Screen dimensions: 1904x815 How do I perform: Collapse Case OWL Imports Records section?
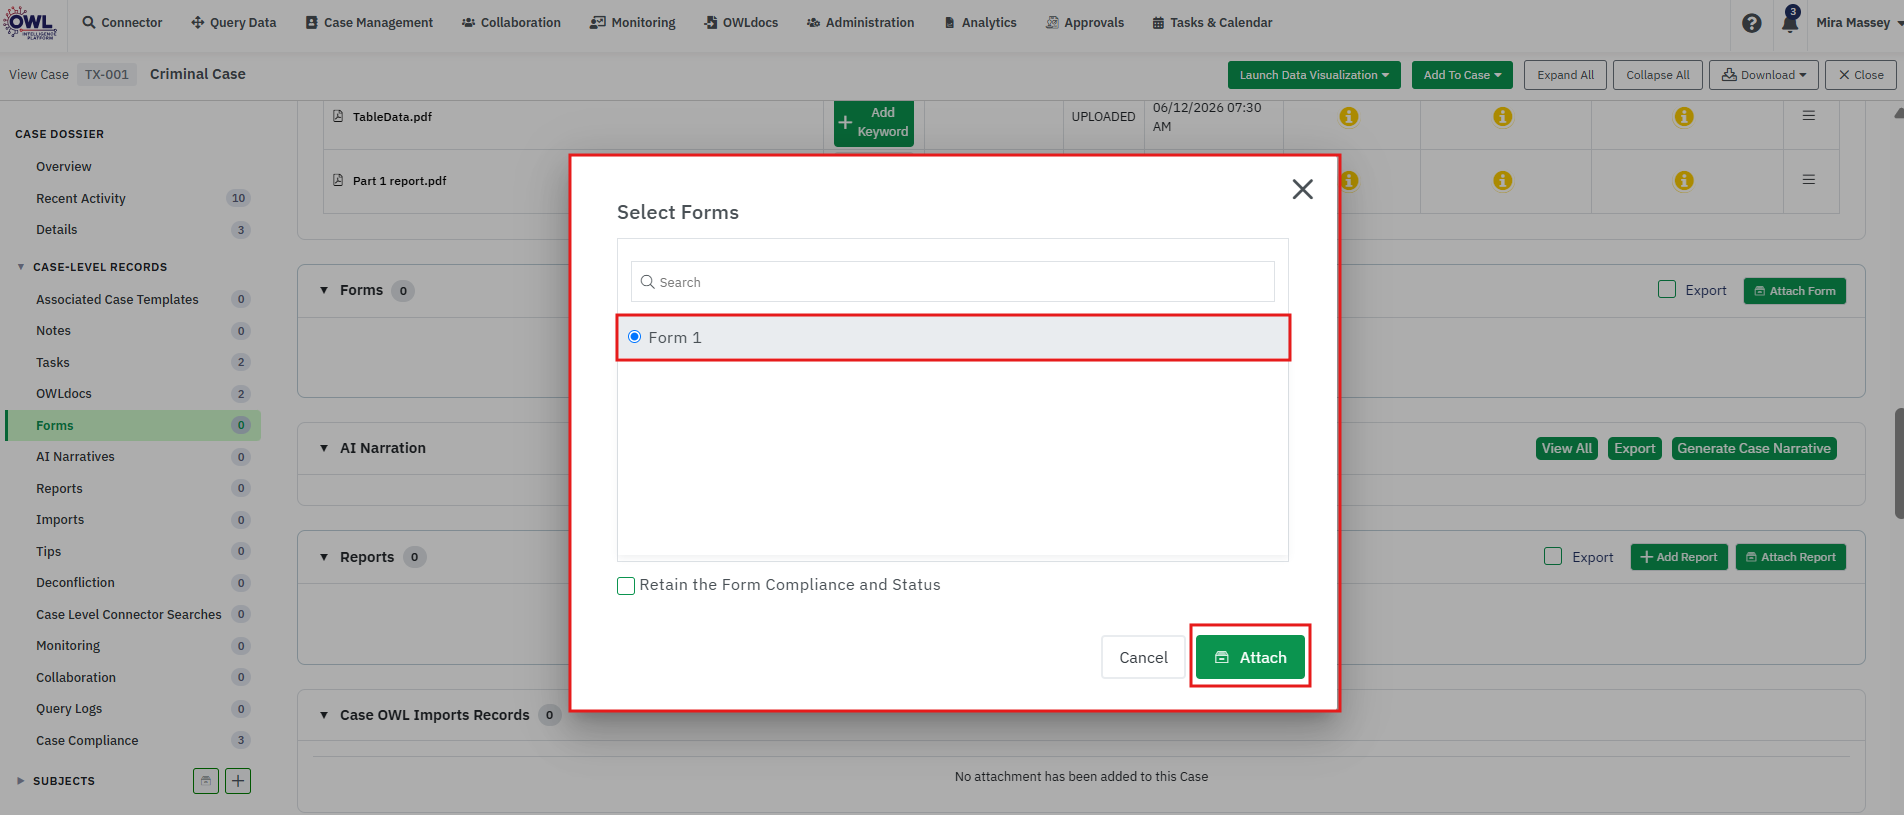point(324,715)
